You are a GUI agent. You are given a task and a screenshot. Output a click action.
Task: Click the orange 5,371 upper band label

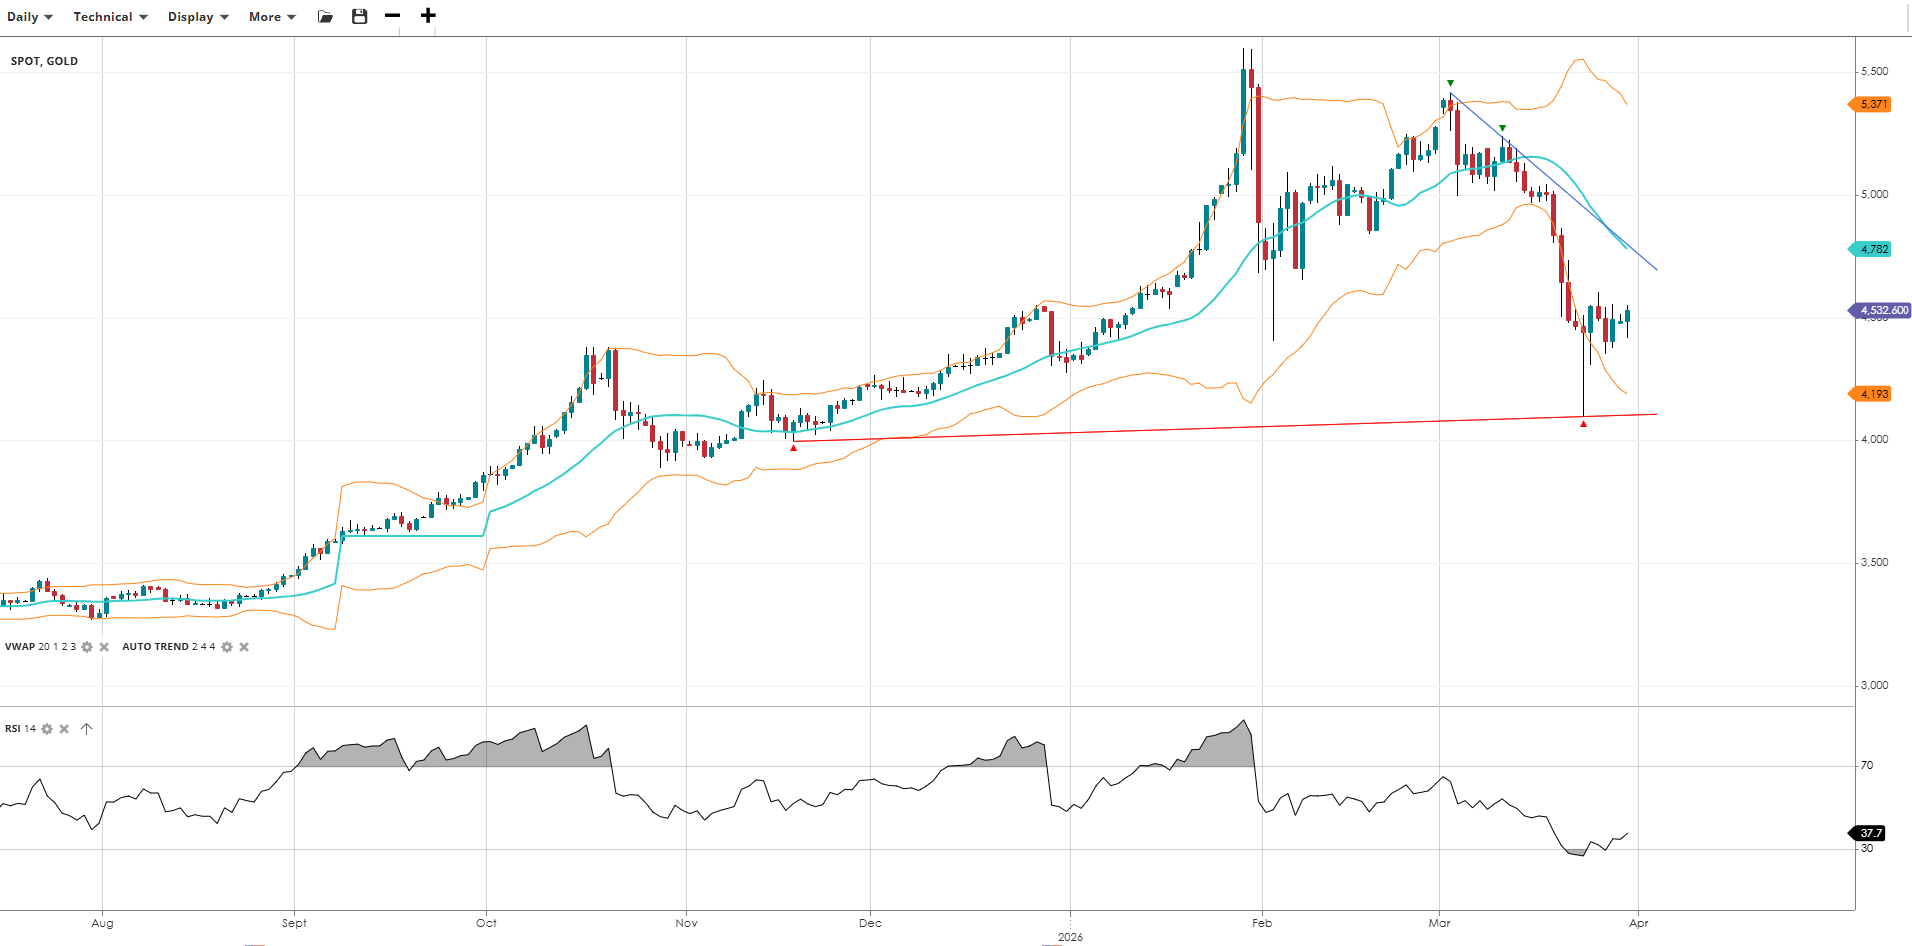point(1873,104)
